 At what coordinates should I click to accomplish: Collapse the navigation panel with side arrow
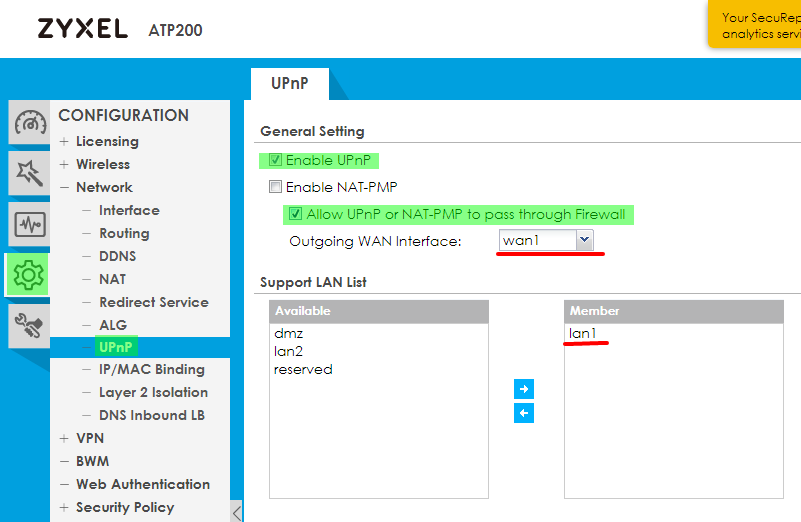coord(237,512)
